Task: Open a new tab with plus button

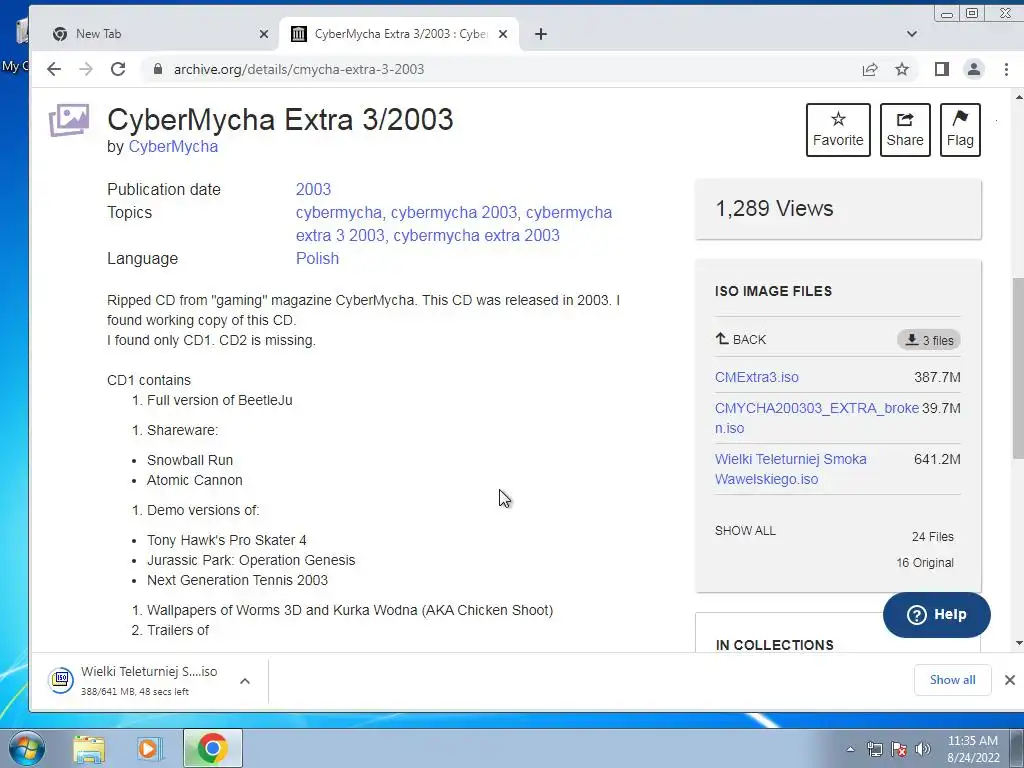Action: pyautogui.click(x=541, y=34)
